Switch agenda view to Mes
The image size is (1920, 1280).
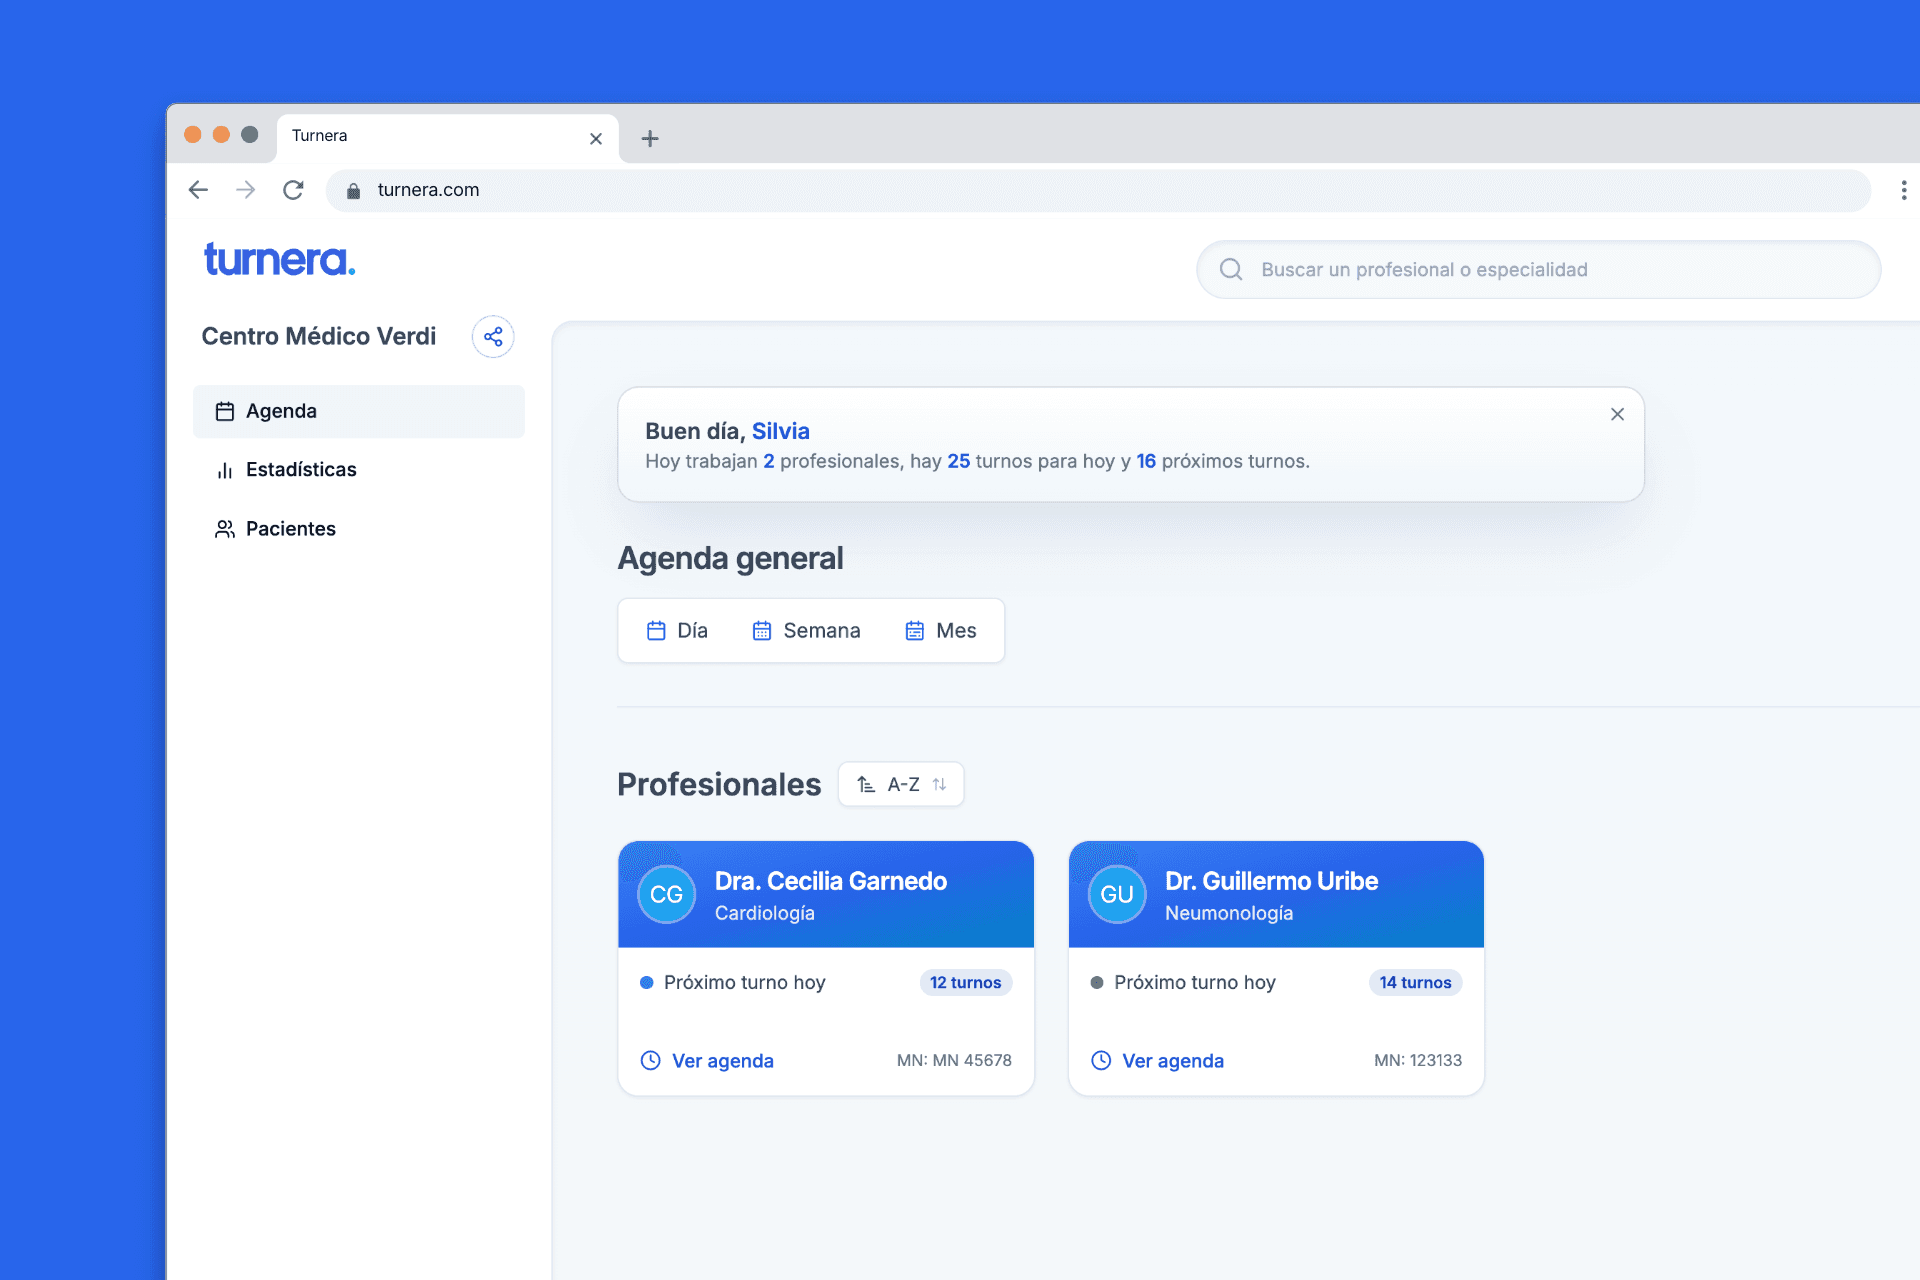[941, 630]
